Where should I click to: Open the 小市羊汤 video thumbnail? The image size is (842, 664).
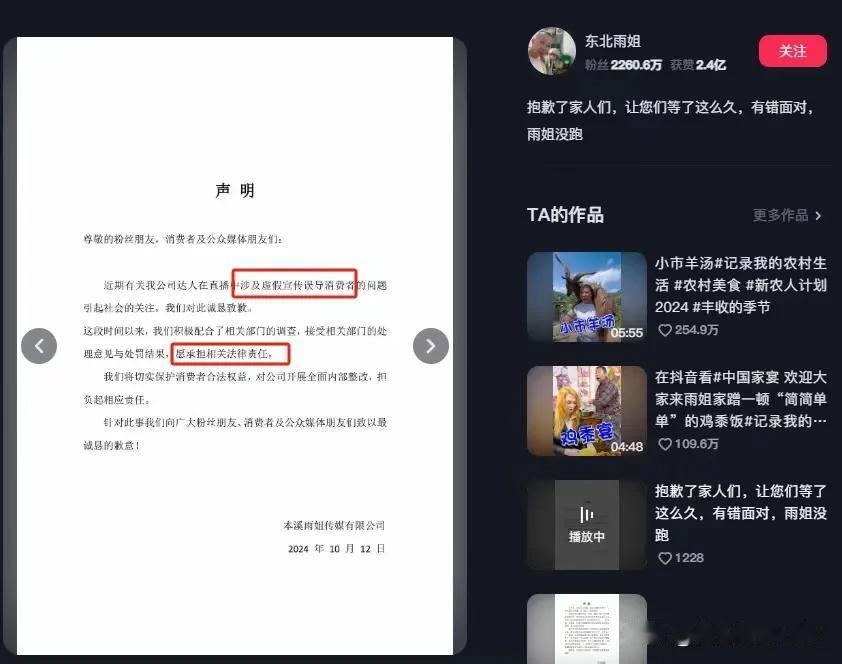pos(587,297)
